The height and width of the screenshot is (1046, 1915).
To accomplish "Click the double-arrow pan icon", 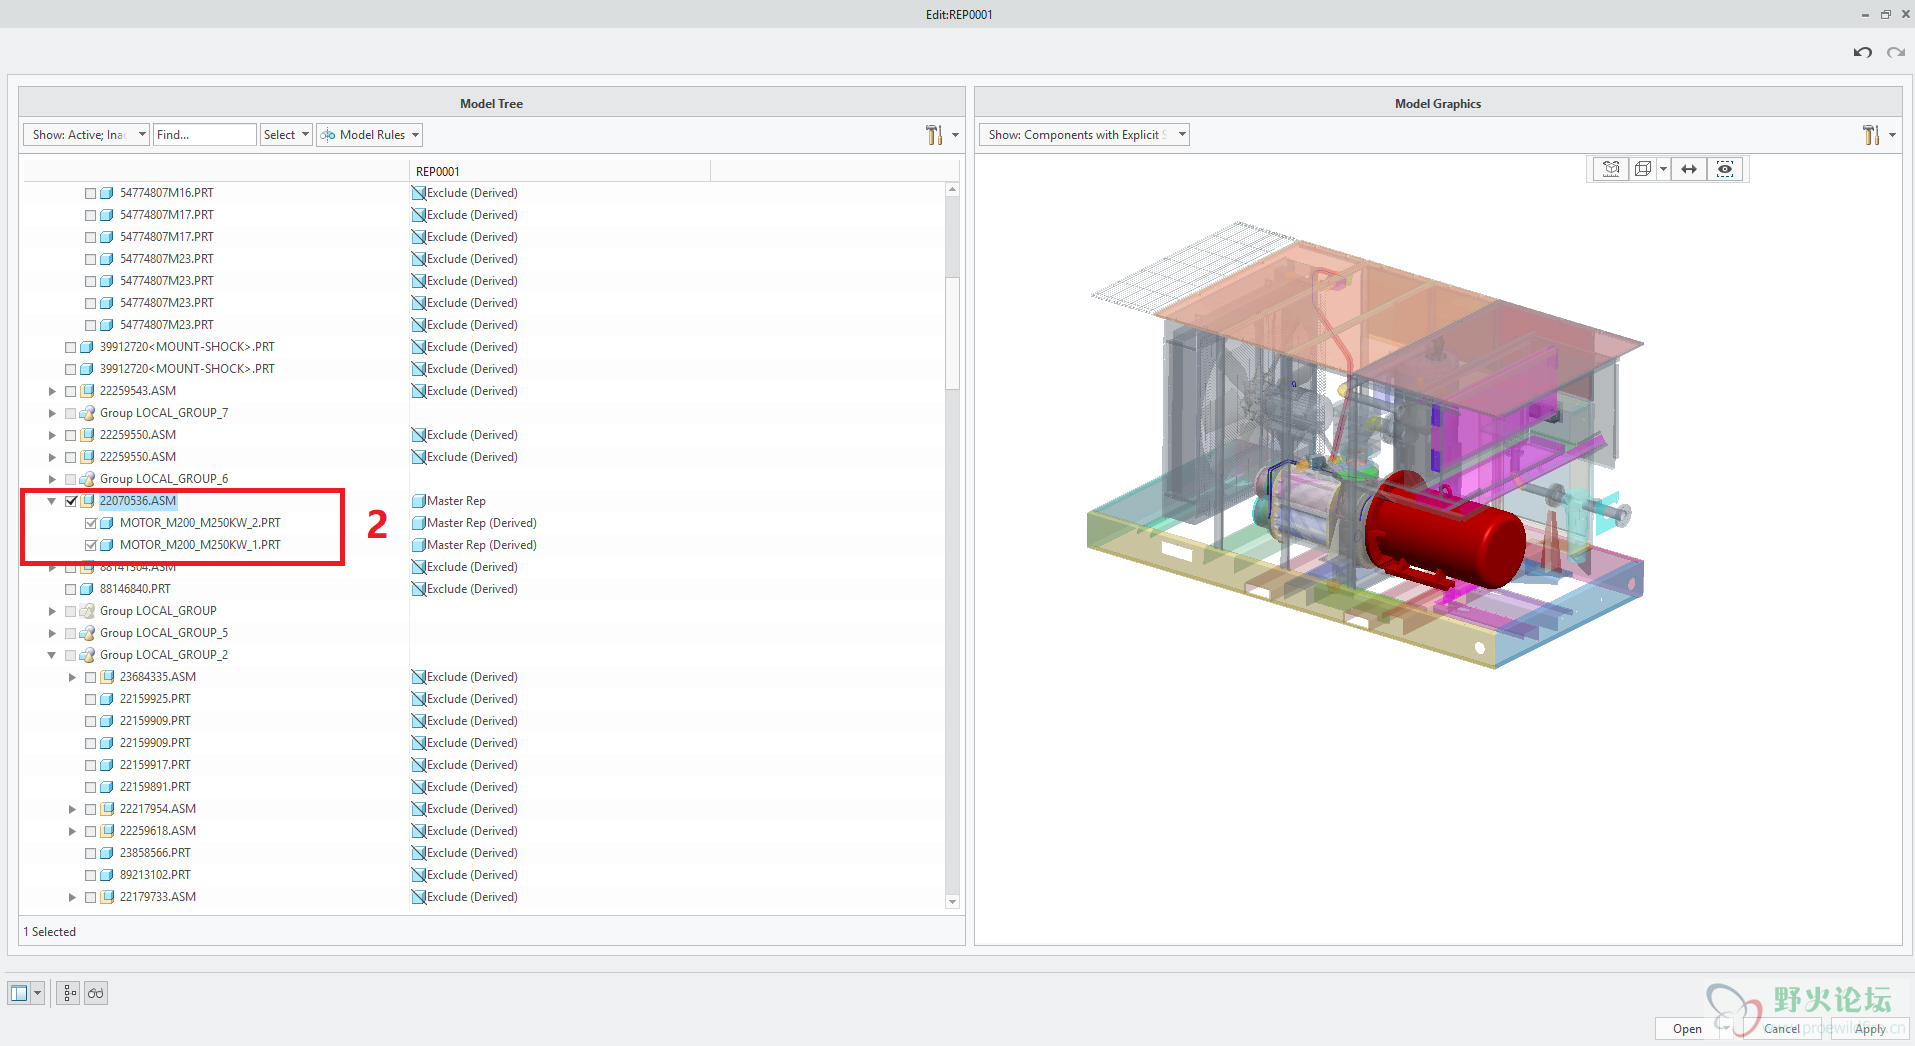I will pos(1689,169).
